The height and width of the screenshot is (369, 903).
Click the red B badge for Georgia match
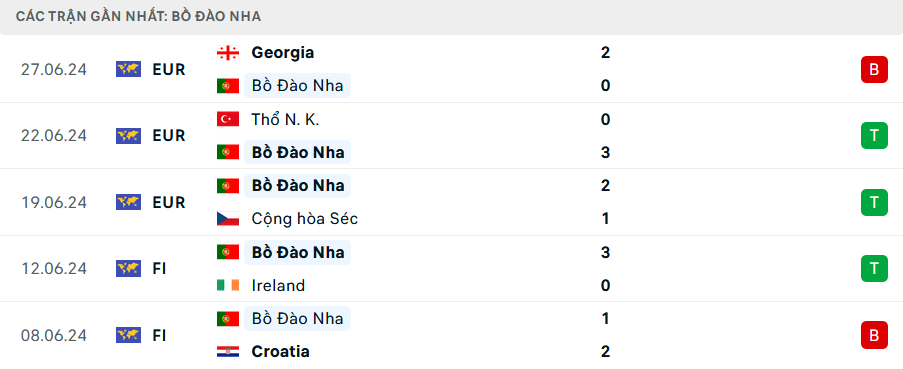point(874,70)
